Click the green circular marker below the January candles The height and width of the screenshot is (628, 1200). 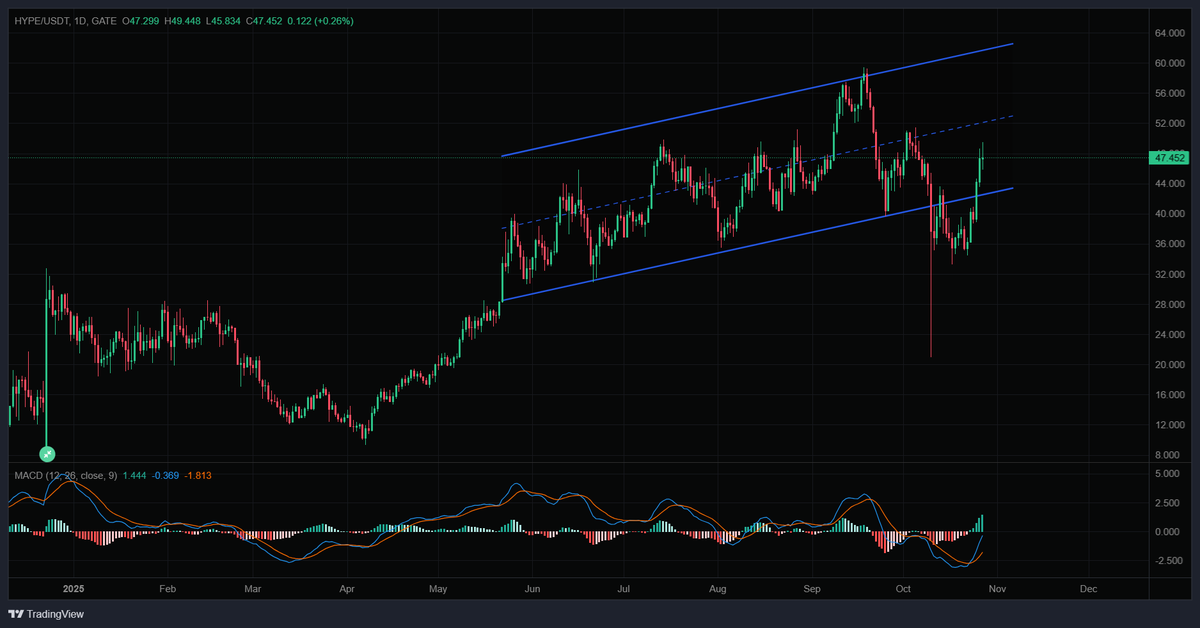click(46, 454)
